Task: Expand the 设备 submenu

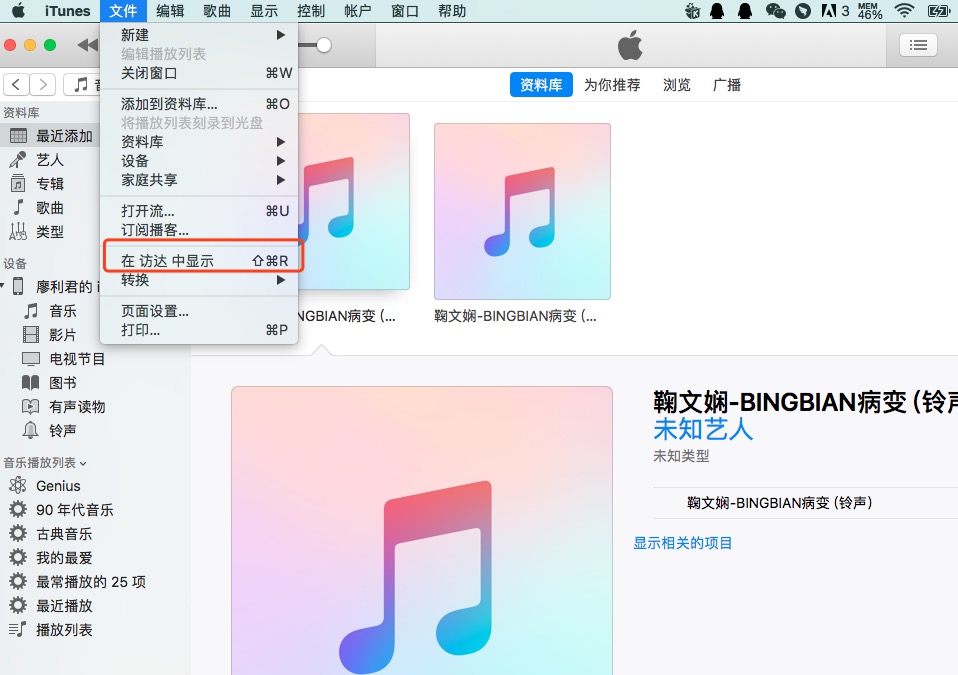Action: coord(199,161)
